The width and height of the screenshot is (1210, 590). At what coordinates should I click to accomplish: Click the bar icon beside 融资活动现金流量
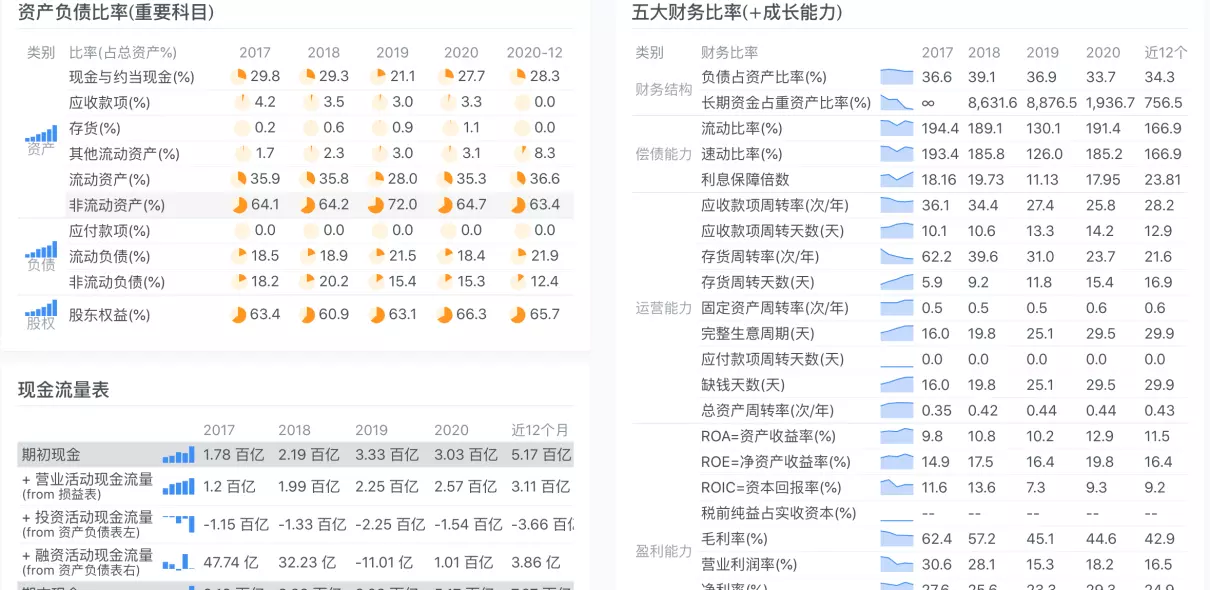178,562
